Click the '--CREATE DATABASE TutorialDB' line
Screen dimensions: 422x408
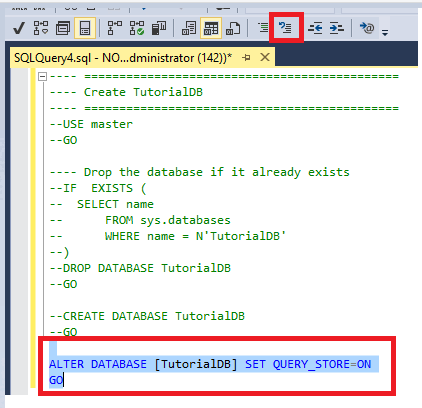[x=147, y=316]
